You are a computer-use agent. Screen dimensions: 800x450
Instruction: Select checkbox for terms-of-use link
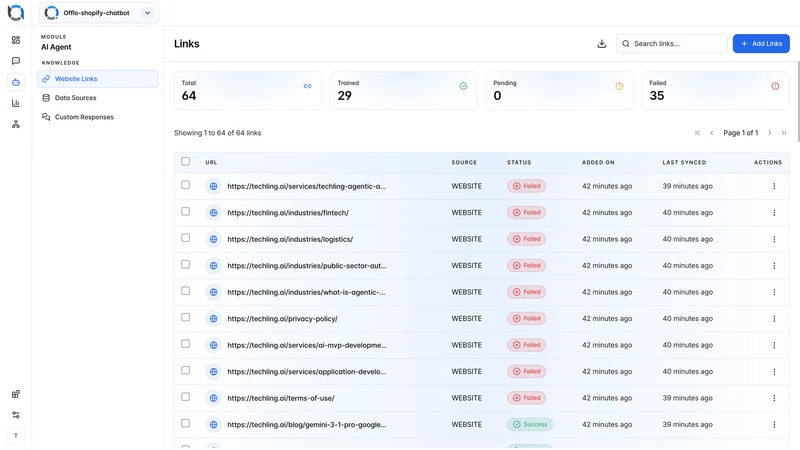(186, 397)
